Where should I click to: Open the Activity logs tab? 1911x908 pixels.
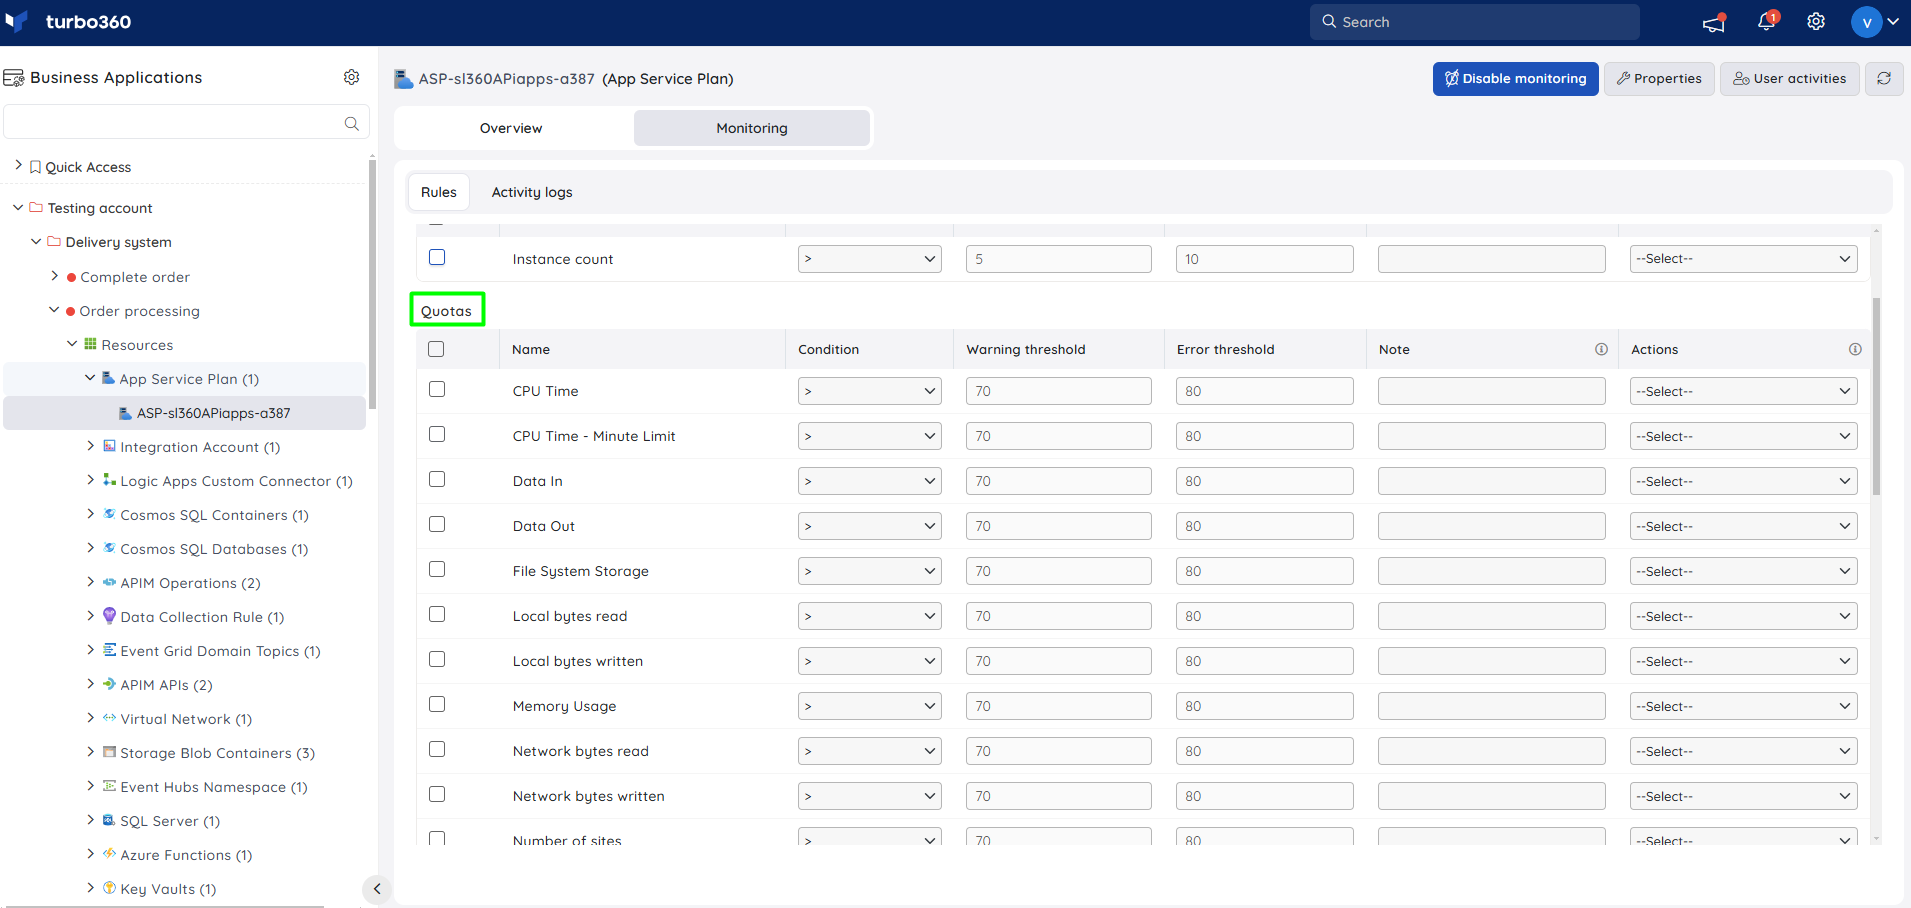(532, 192)
